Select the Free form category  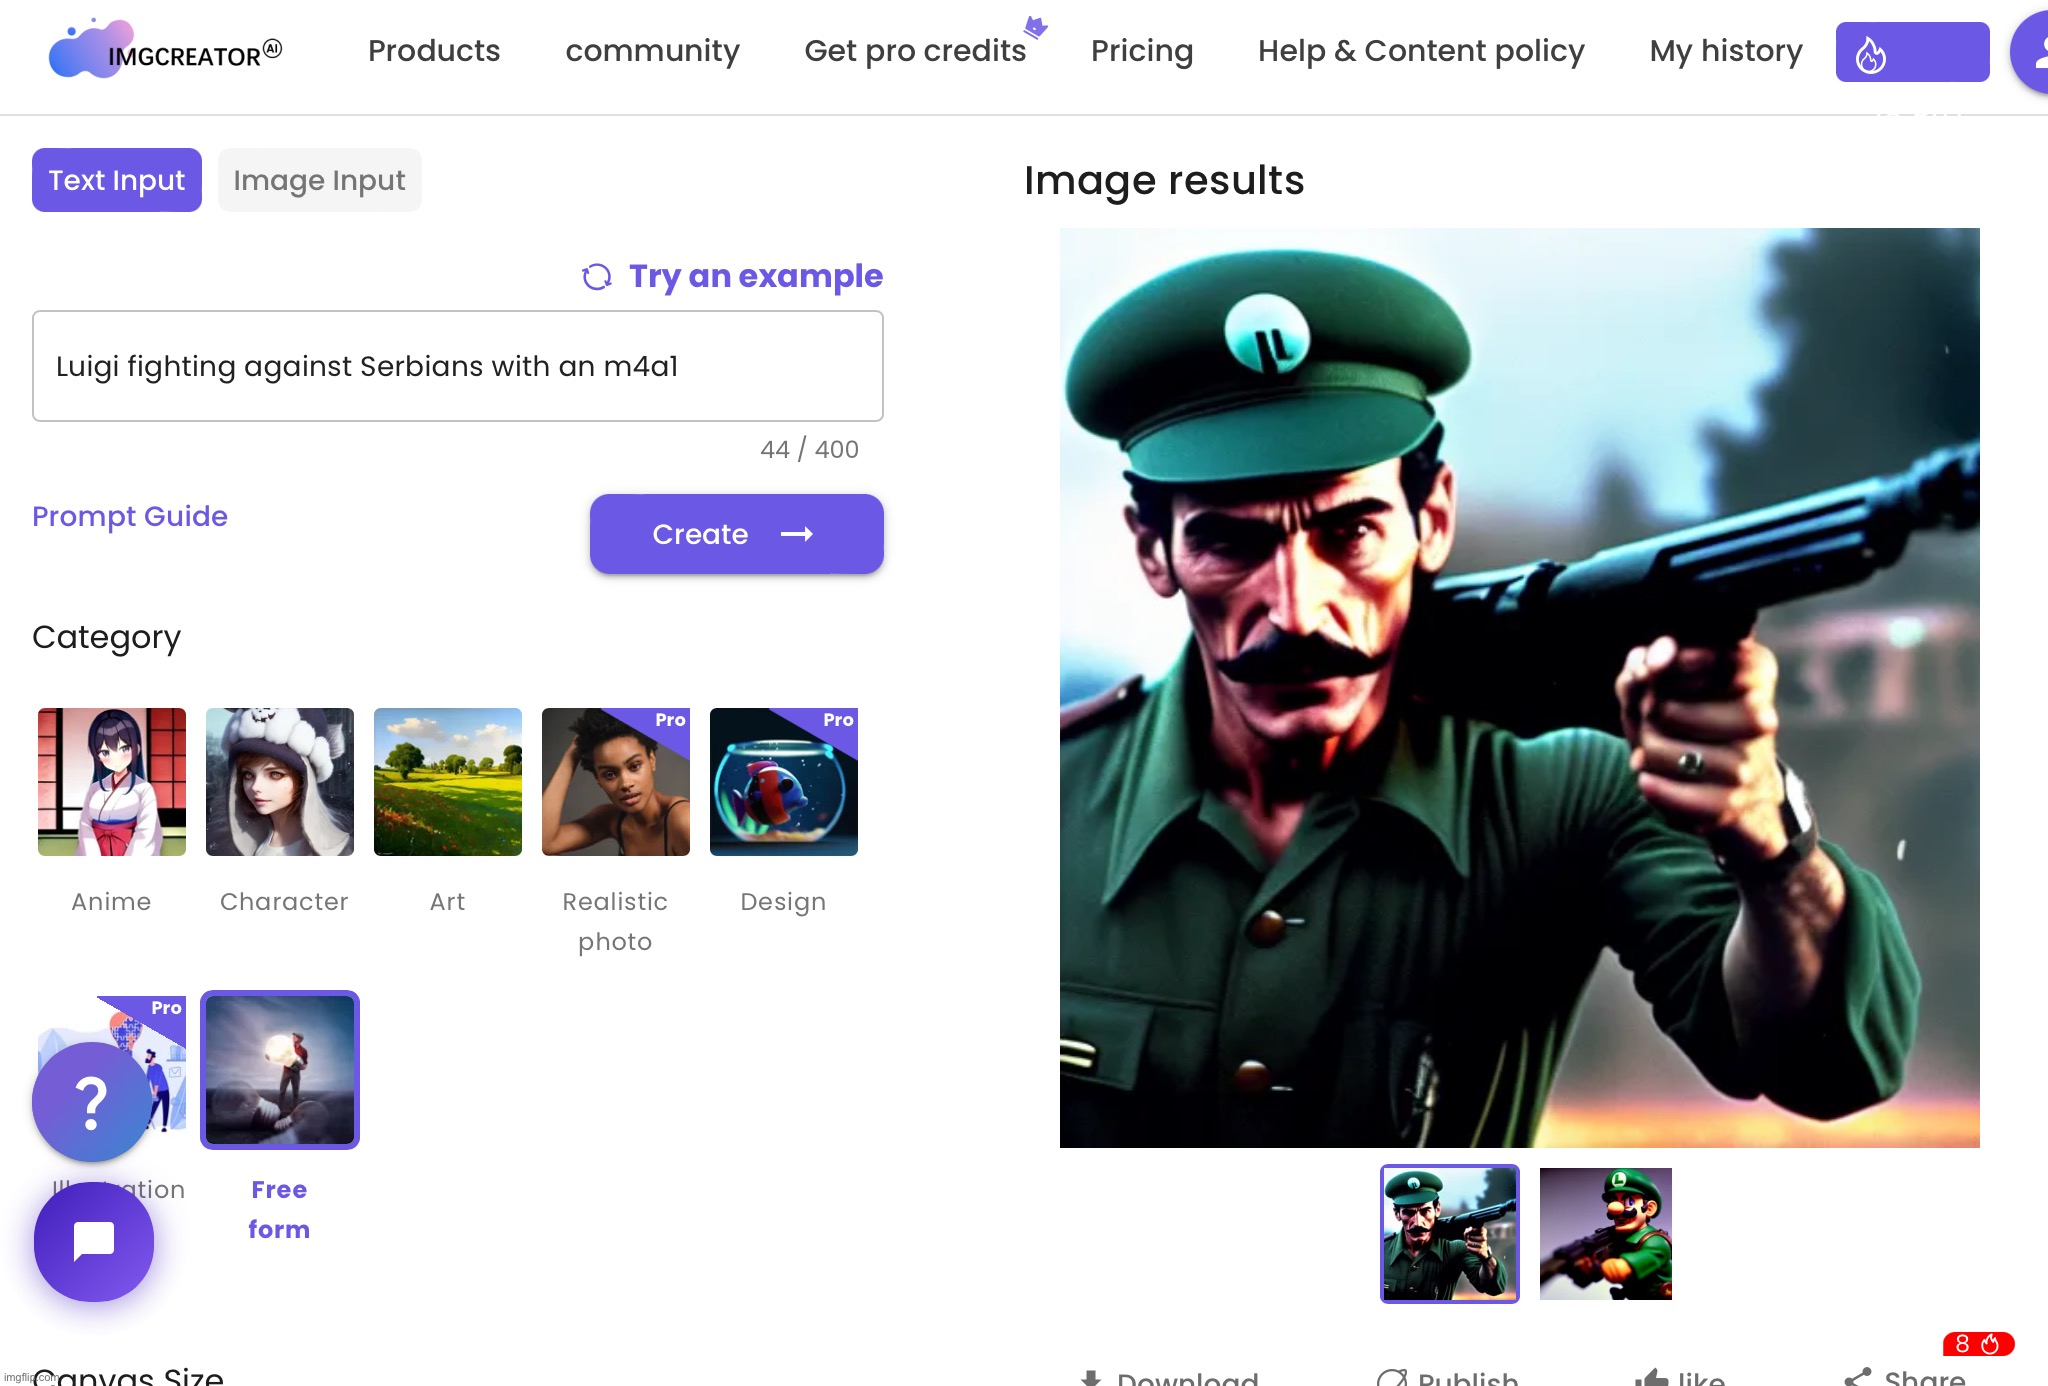click(280, 1070)
